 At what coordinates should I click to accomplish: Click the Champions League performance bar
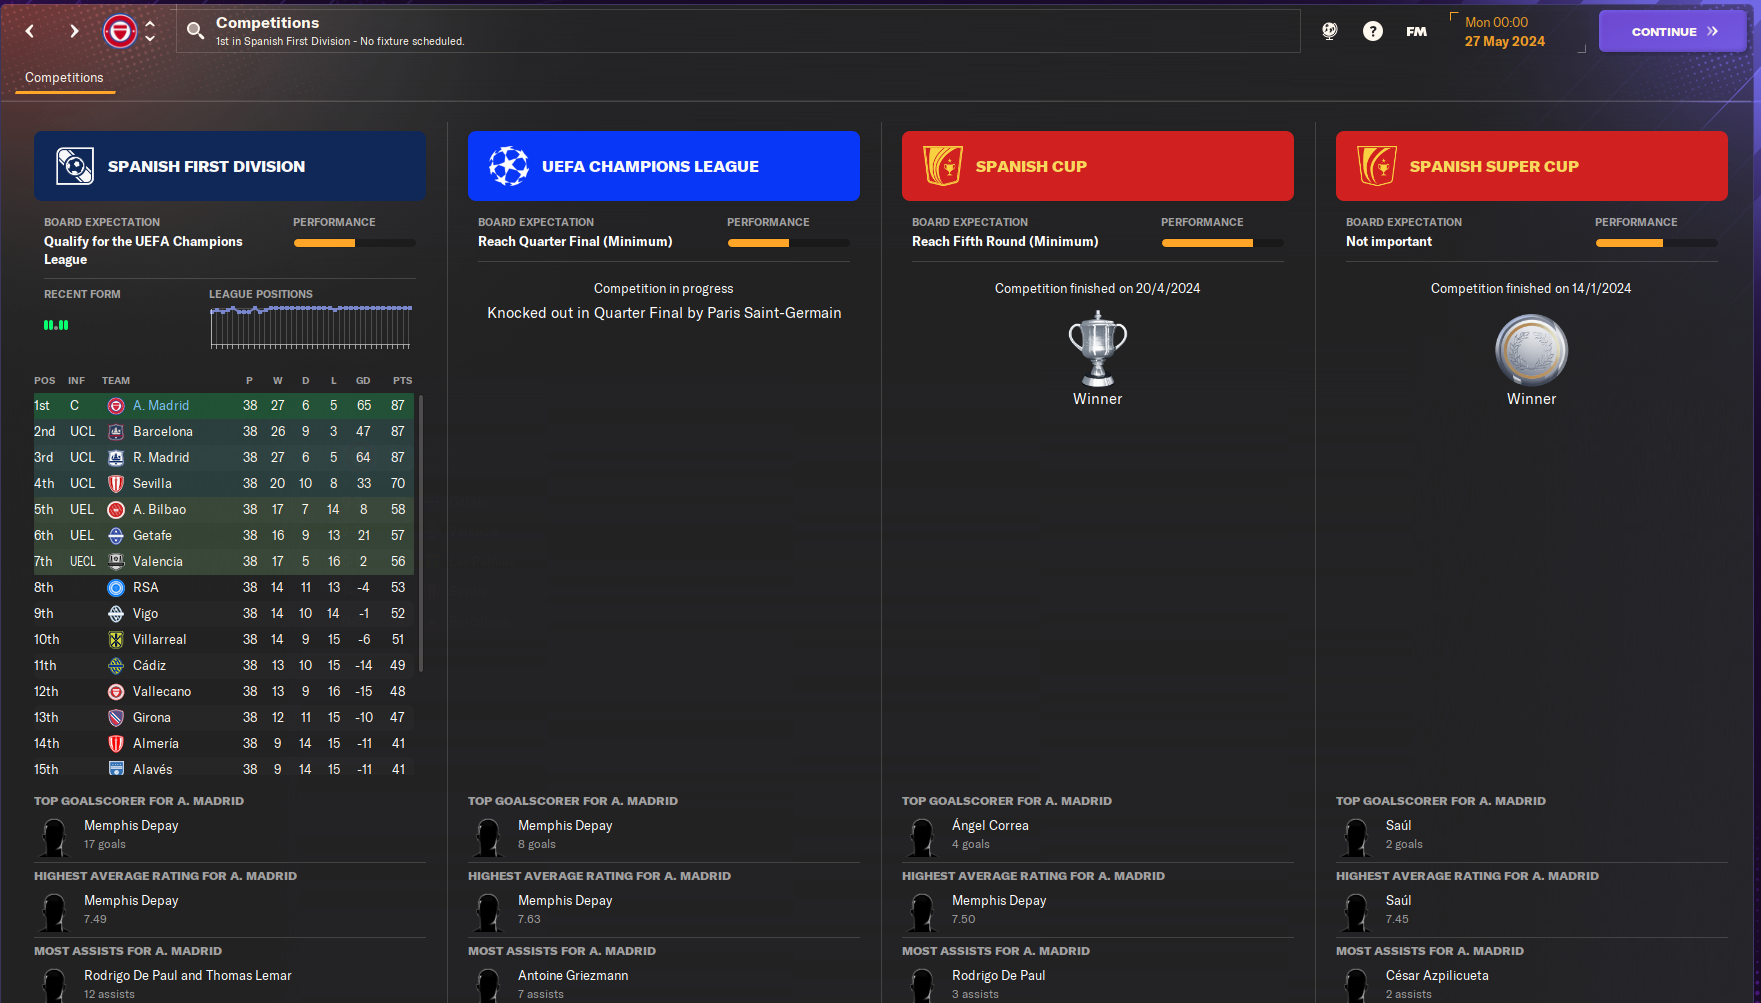coord(789,243)
